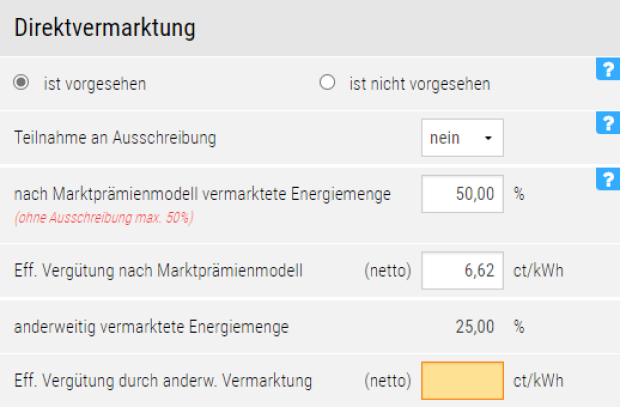Screen dimensions: 620x407
Task: Click the 50,00 percent input field
Action: 462,193
